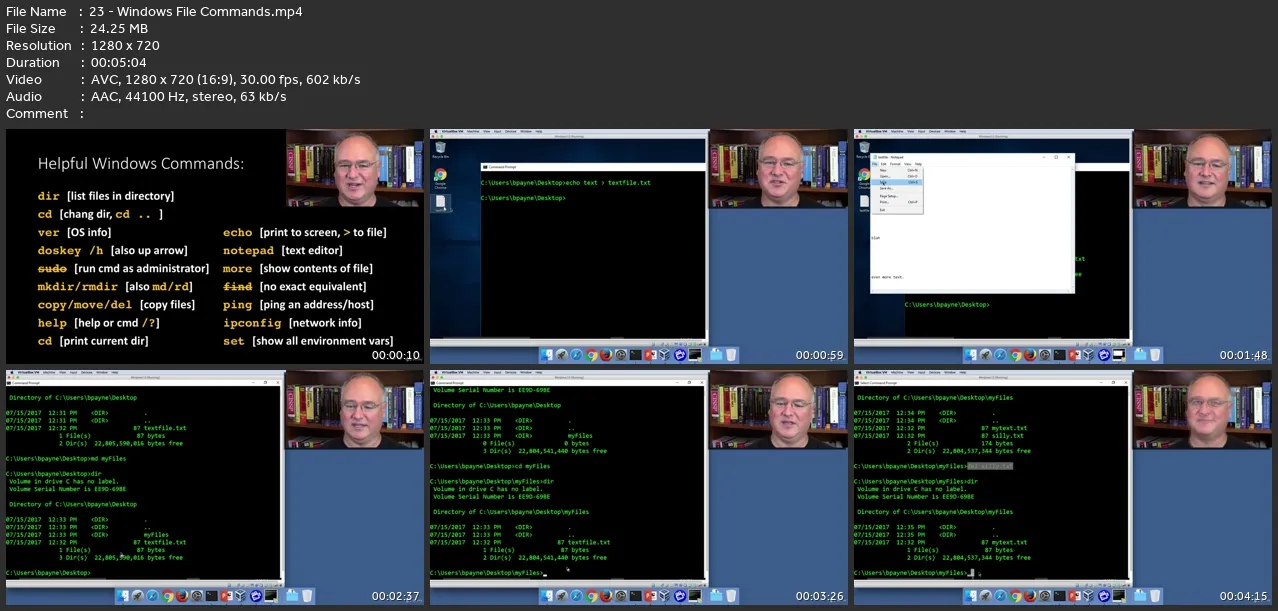1278x611 pixels.
Task: Click the resolution value '1280 x 720'
Action: point(124,46)
